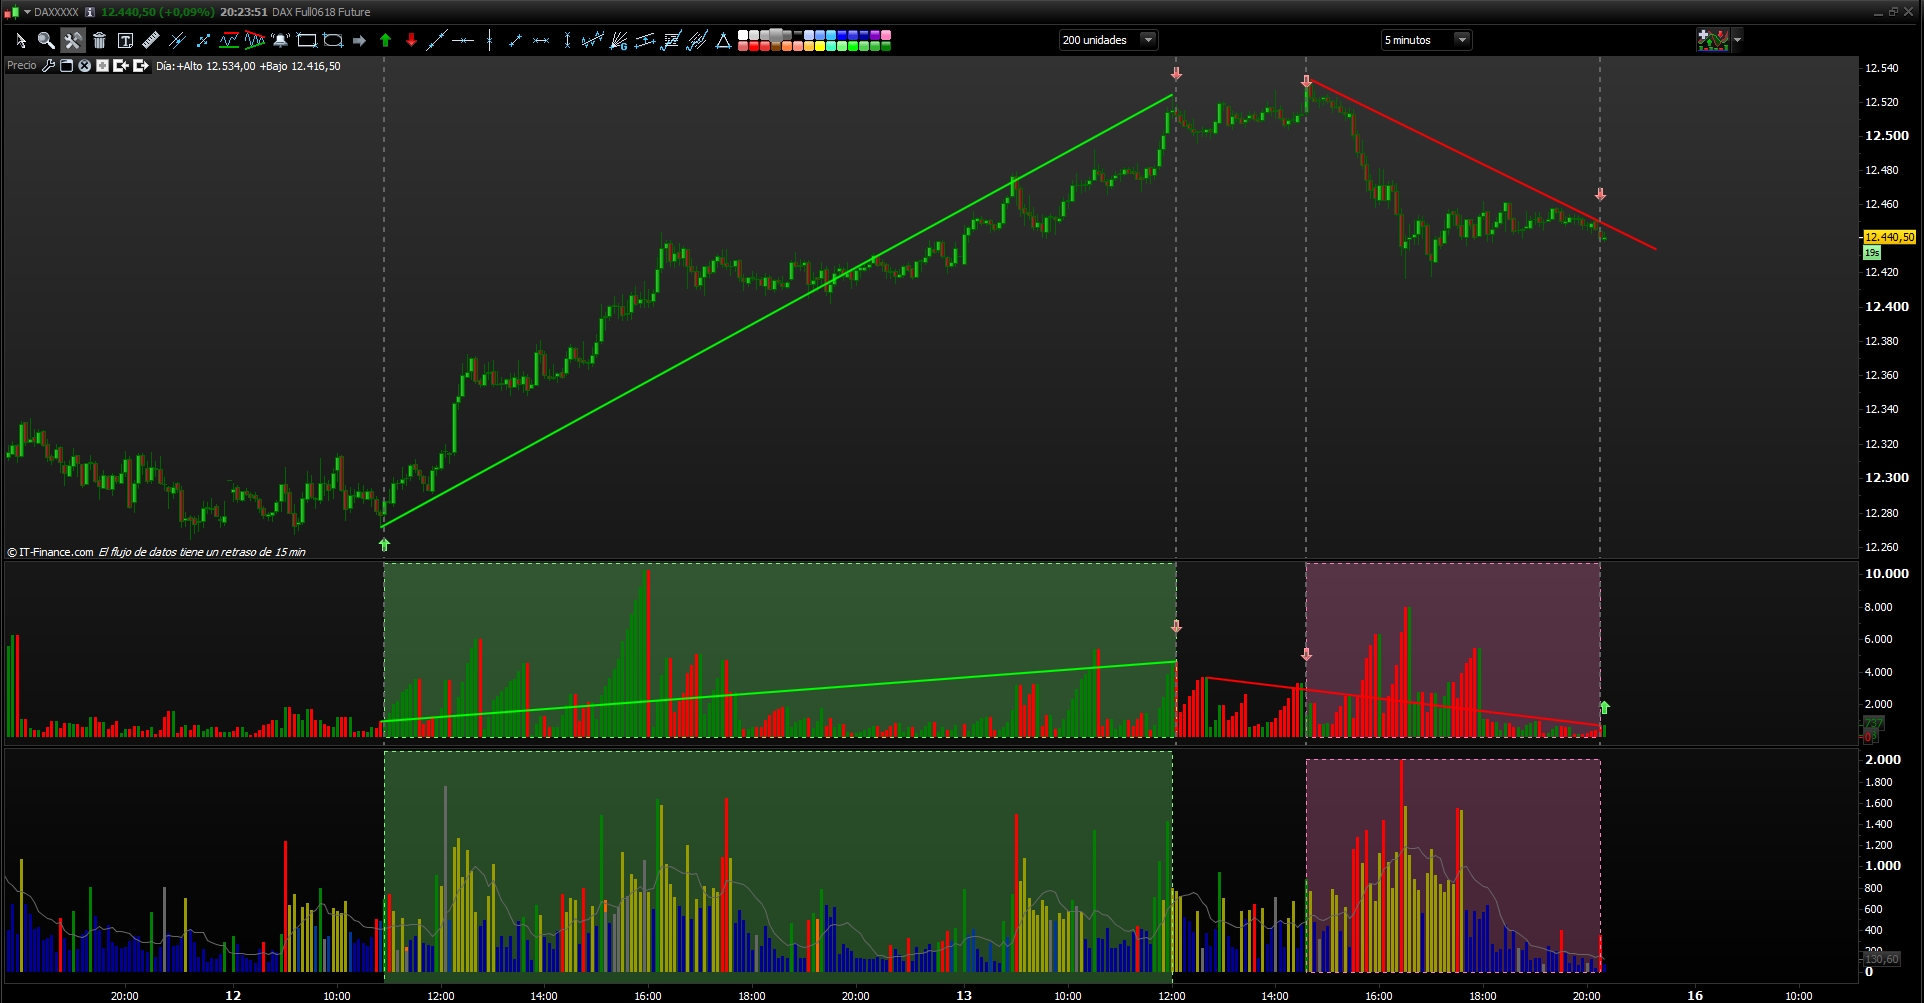
Task: Select the zigzag wave drawing tool
Action: pyautogui.click(x=593, y=40)
